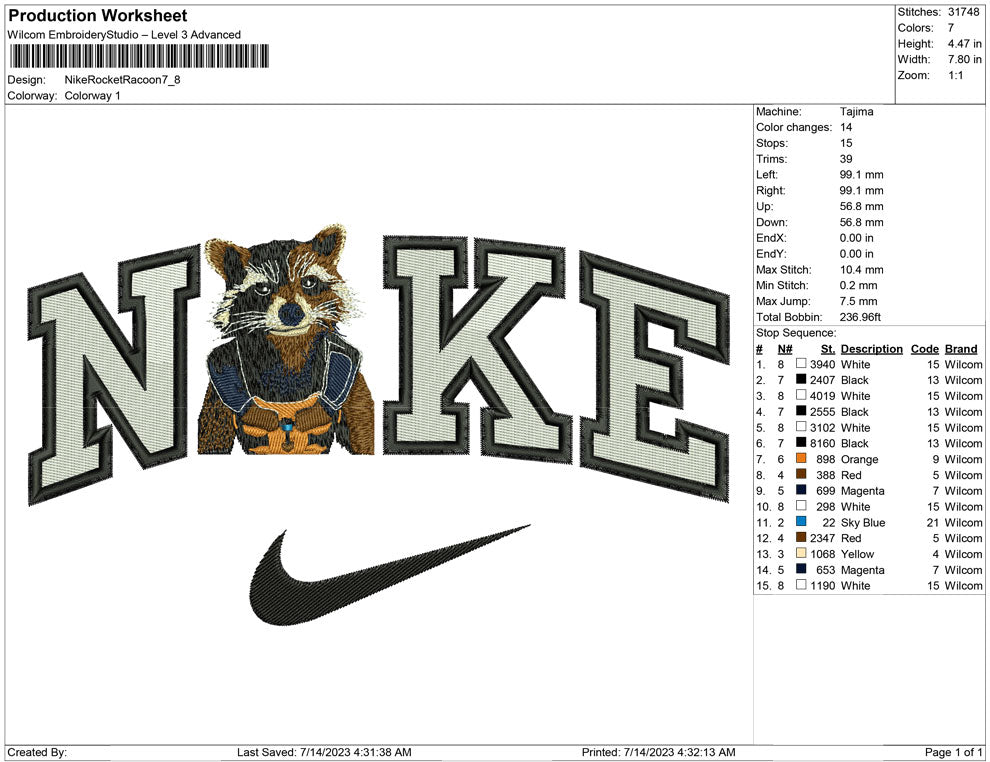
Task: Click the Trims value 39
Action: click(x=845, y=158)
